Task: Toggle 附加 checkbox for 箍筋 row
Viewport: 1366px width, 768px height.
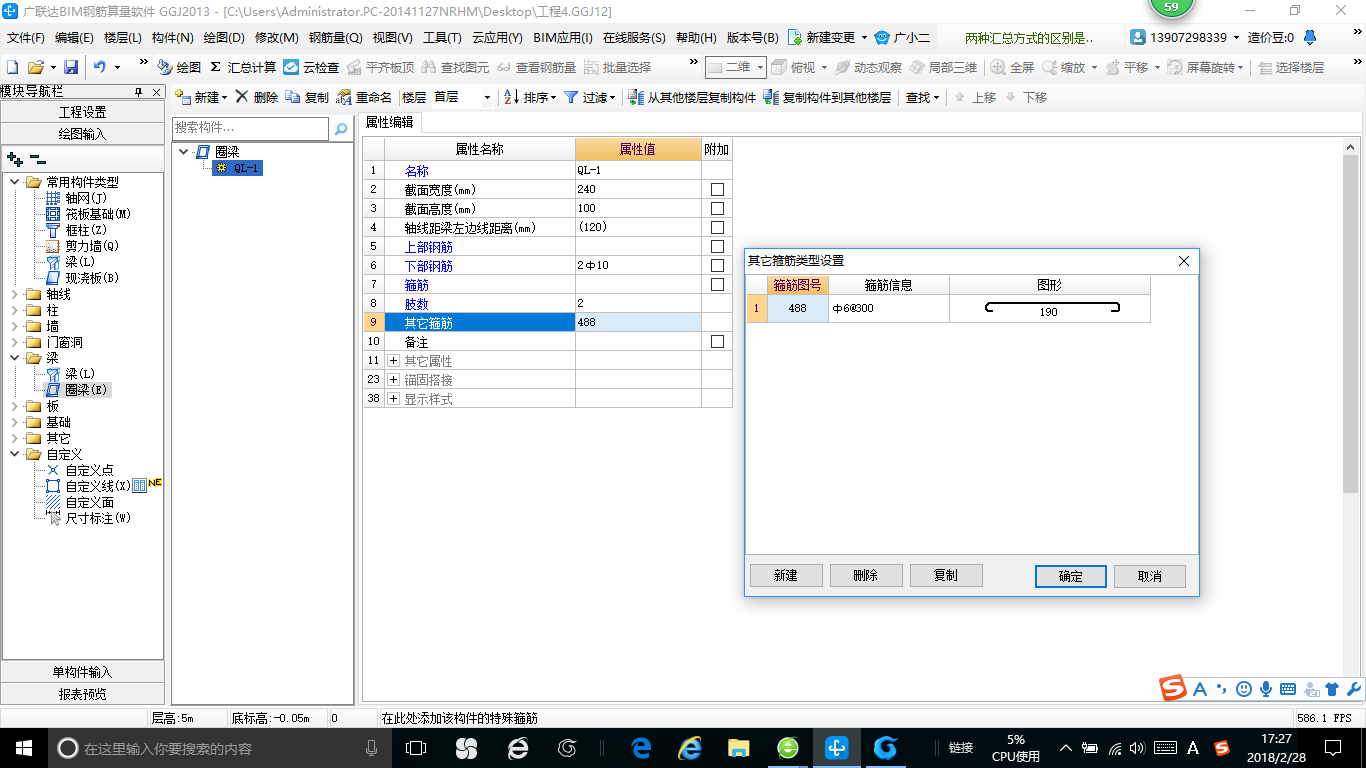Action: coord(717,284)
